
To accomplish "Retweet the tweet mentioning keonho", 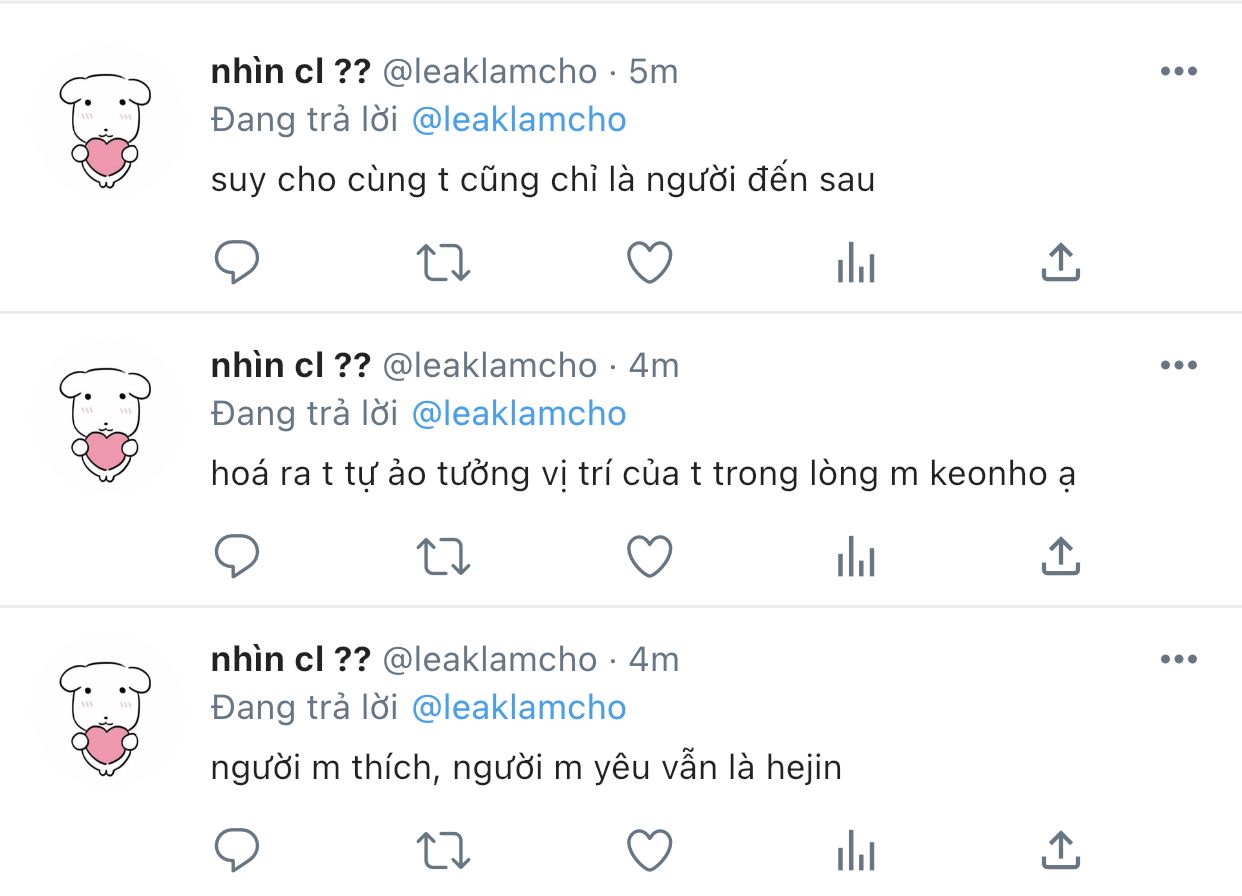I will (443, 557).
